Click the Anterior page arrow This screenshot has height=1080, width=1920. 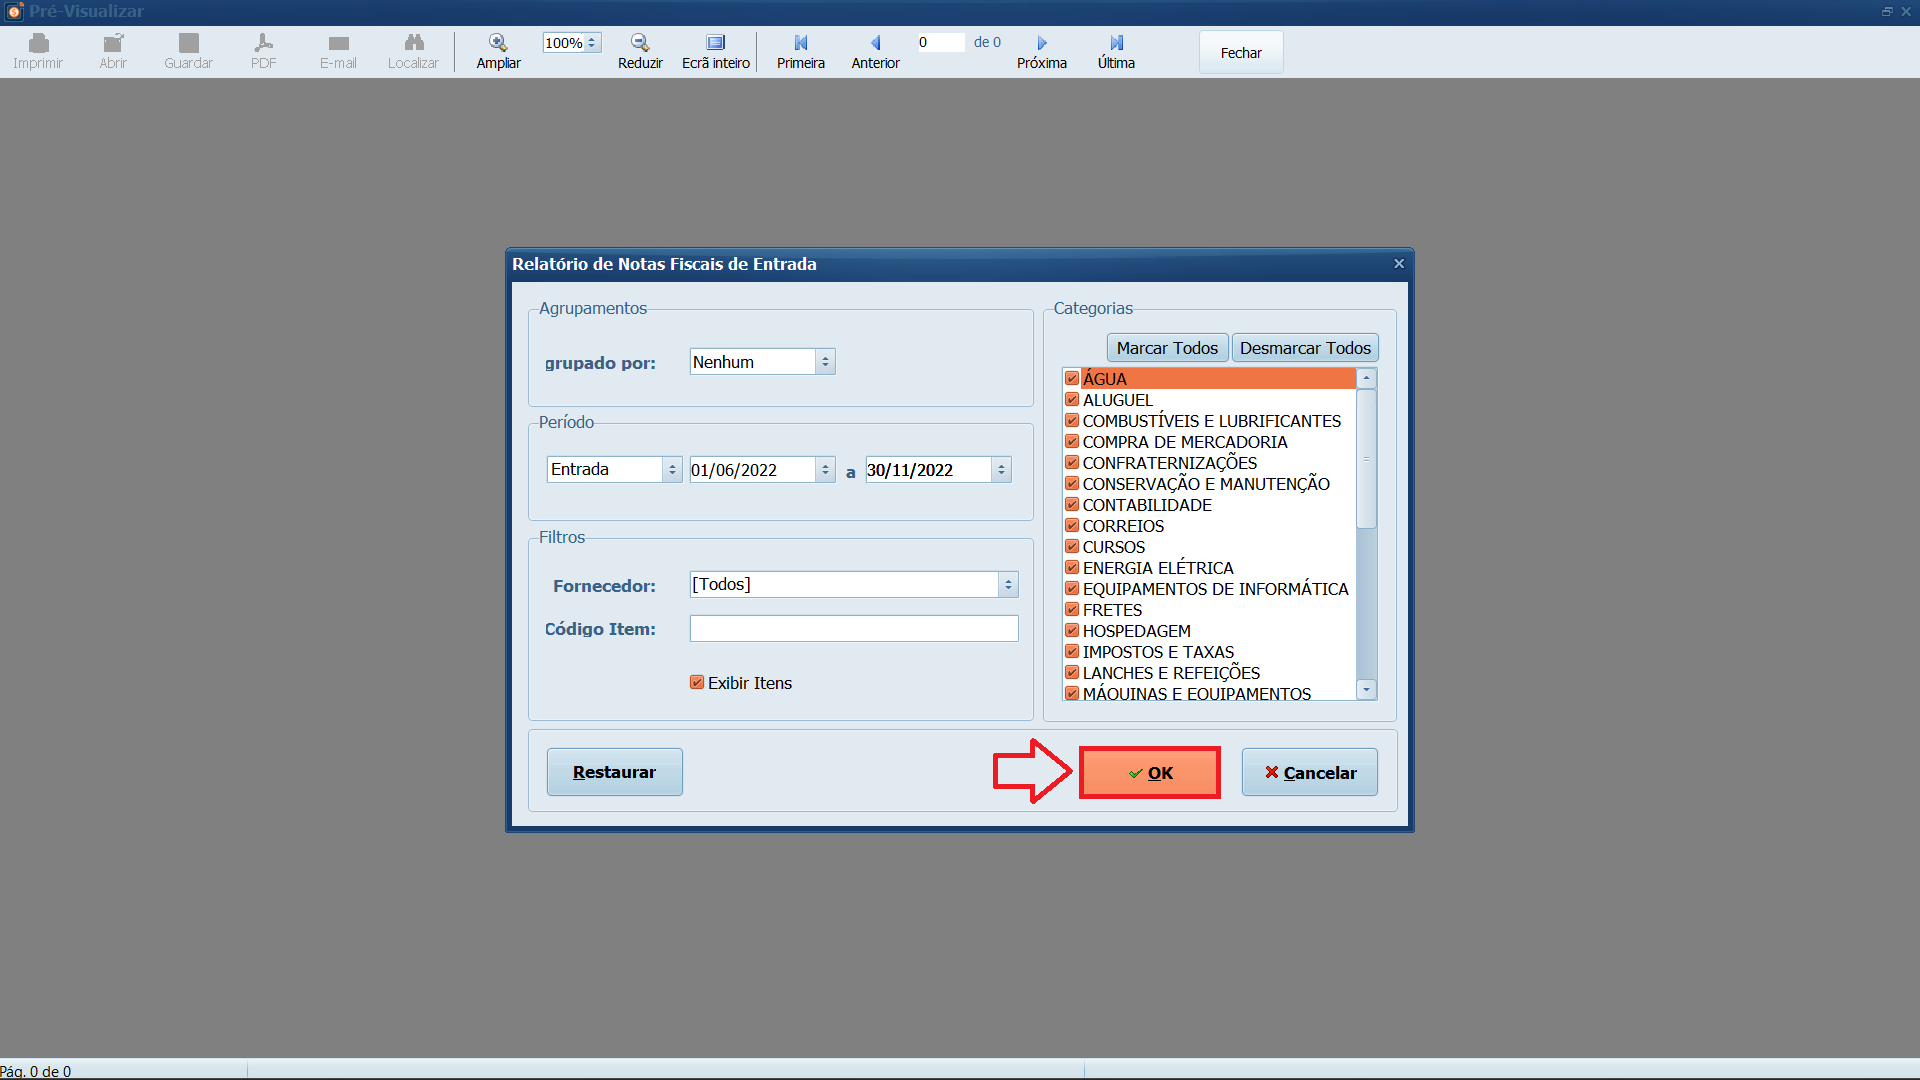[875, 43]
